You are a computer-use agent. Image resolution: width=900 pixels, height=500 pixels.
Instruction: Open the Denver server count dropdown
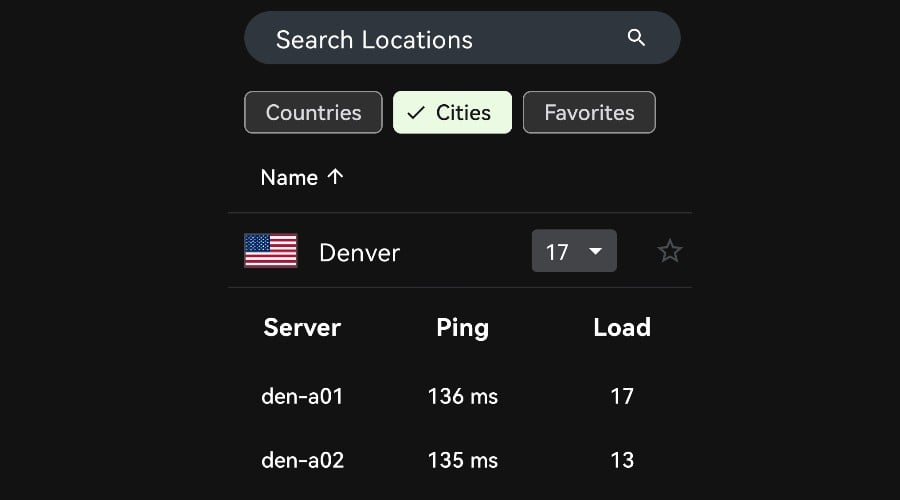point(573,251)
